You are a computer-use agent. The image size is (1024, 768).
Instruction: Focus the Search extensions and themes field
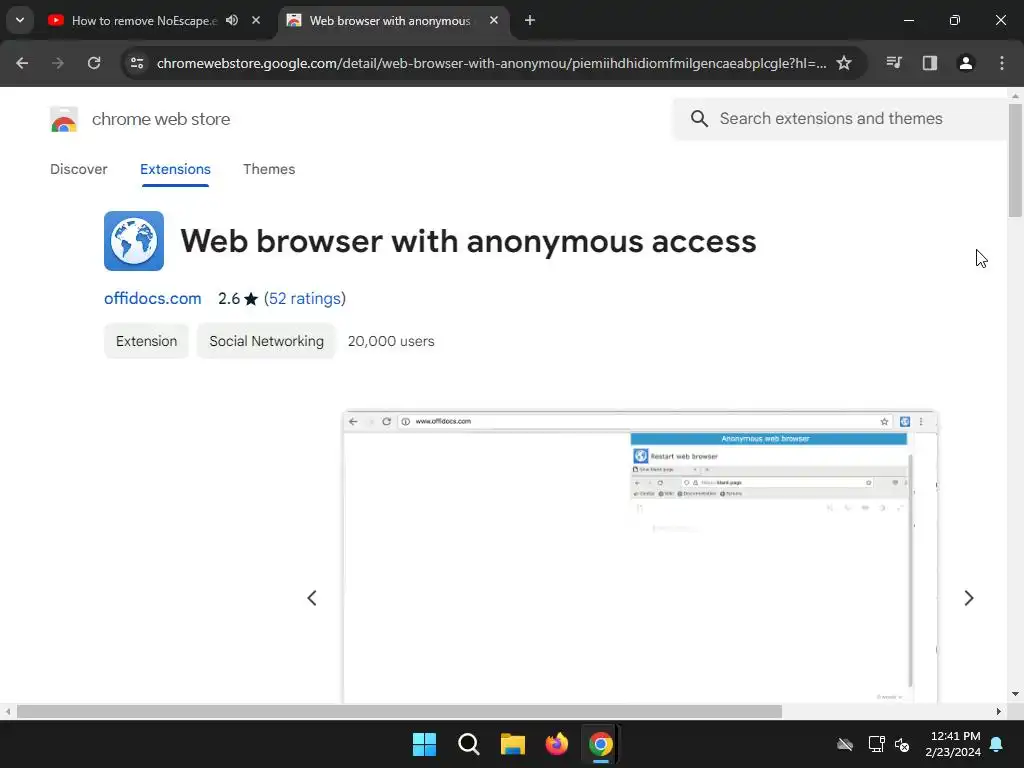click(x=840, y=118)
